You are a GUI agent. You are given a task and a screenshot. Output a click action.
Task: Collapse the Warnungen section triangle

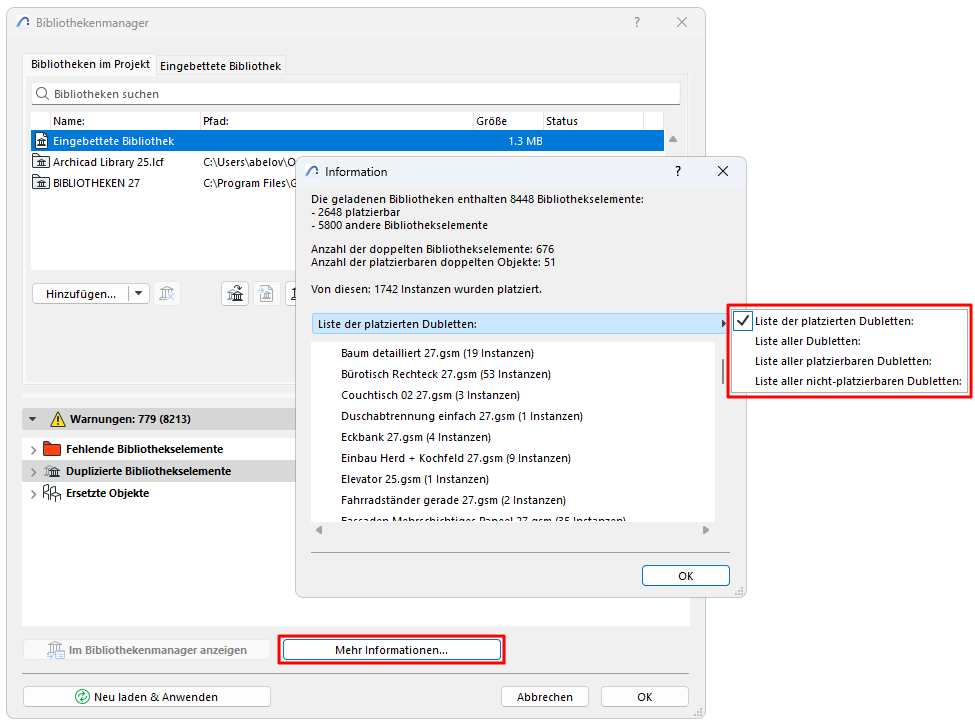33,419
